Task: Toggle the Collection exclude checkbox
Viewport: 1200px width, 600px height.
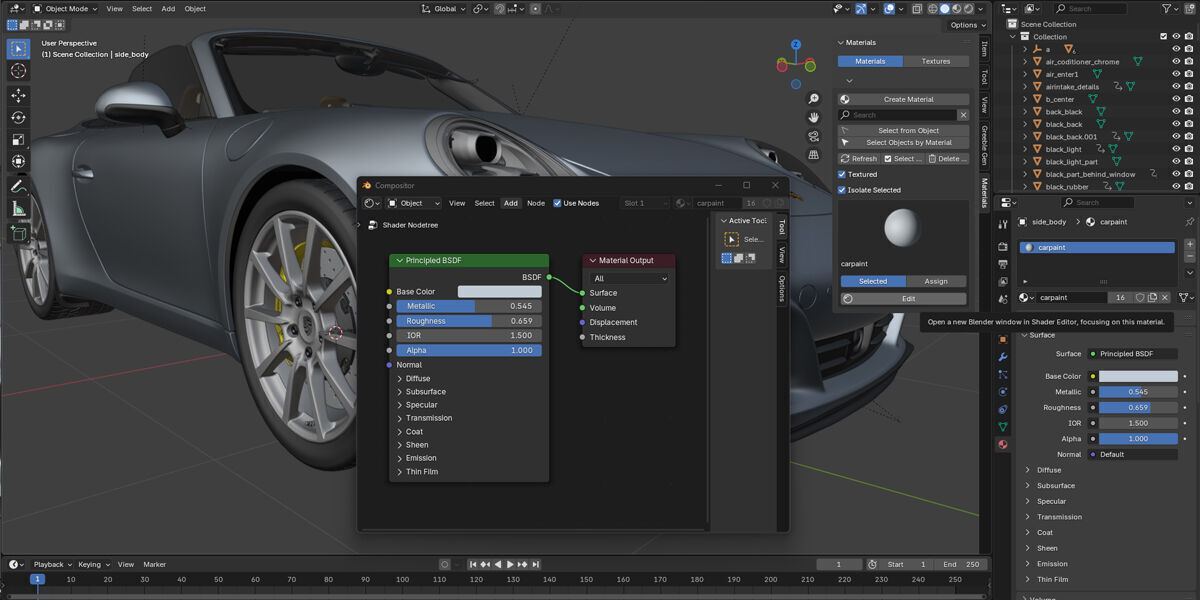Action: coord(1163,37)
